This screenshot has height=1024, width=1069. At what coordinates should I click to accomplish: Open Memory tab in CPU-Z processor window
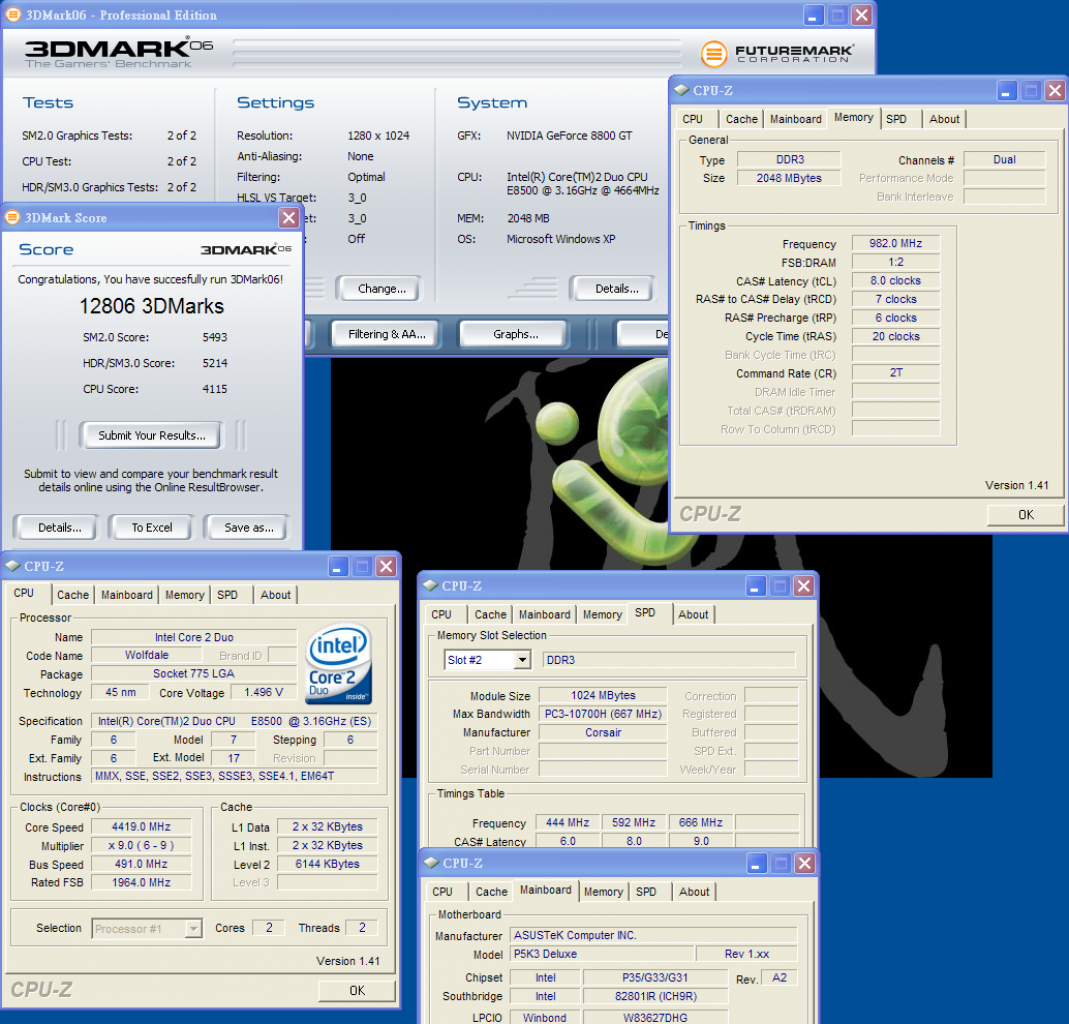pos(185,595)
